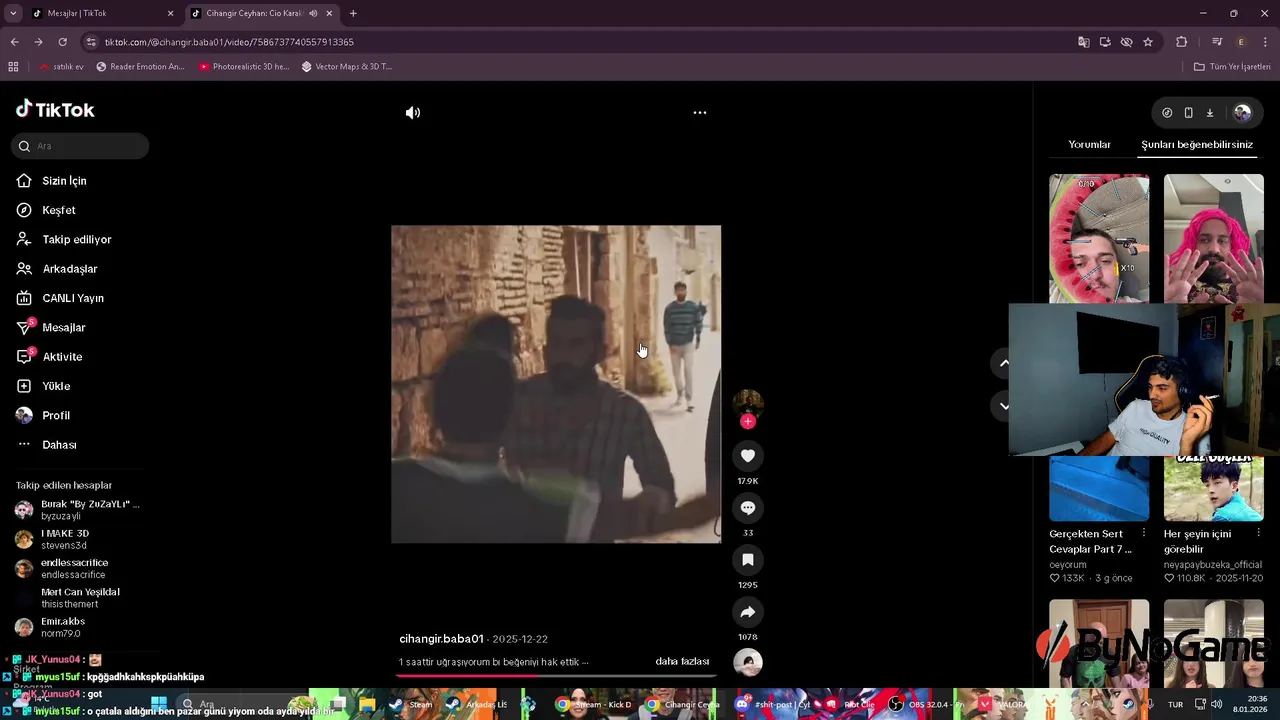Open the profile avatar in TikTok header
The image size is (1280, 720).
(1242, 113)
